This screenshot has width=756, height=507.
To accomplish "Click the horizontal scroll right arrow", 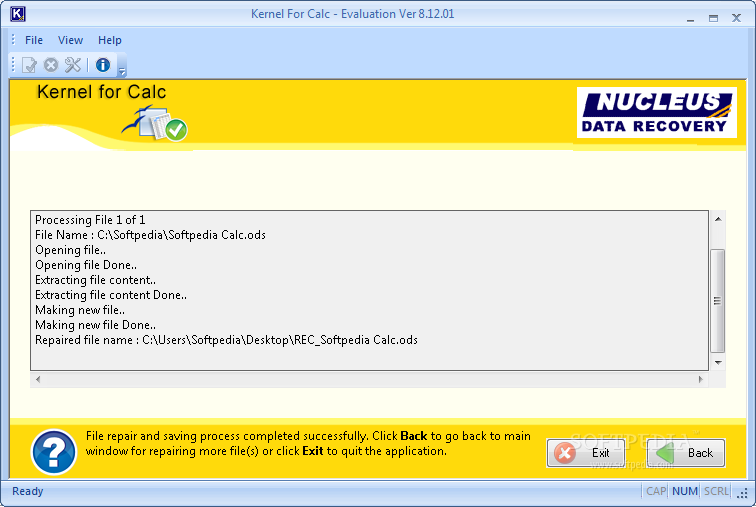I will tap(701, 379).
